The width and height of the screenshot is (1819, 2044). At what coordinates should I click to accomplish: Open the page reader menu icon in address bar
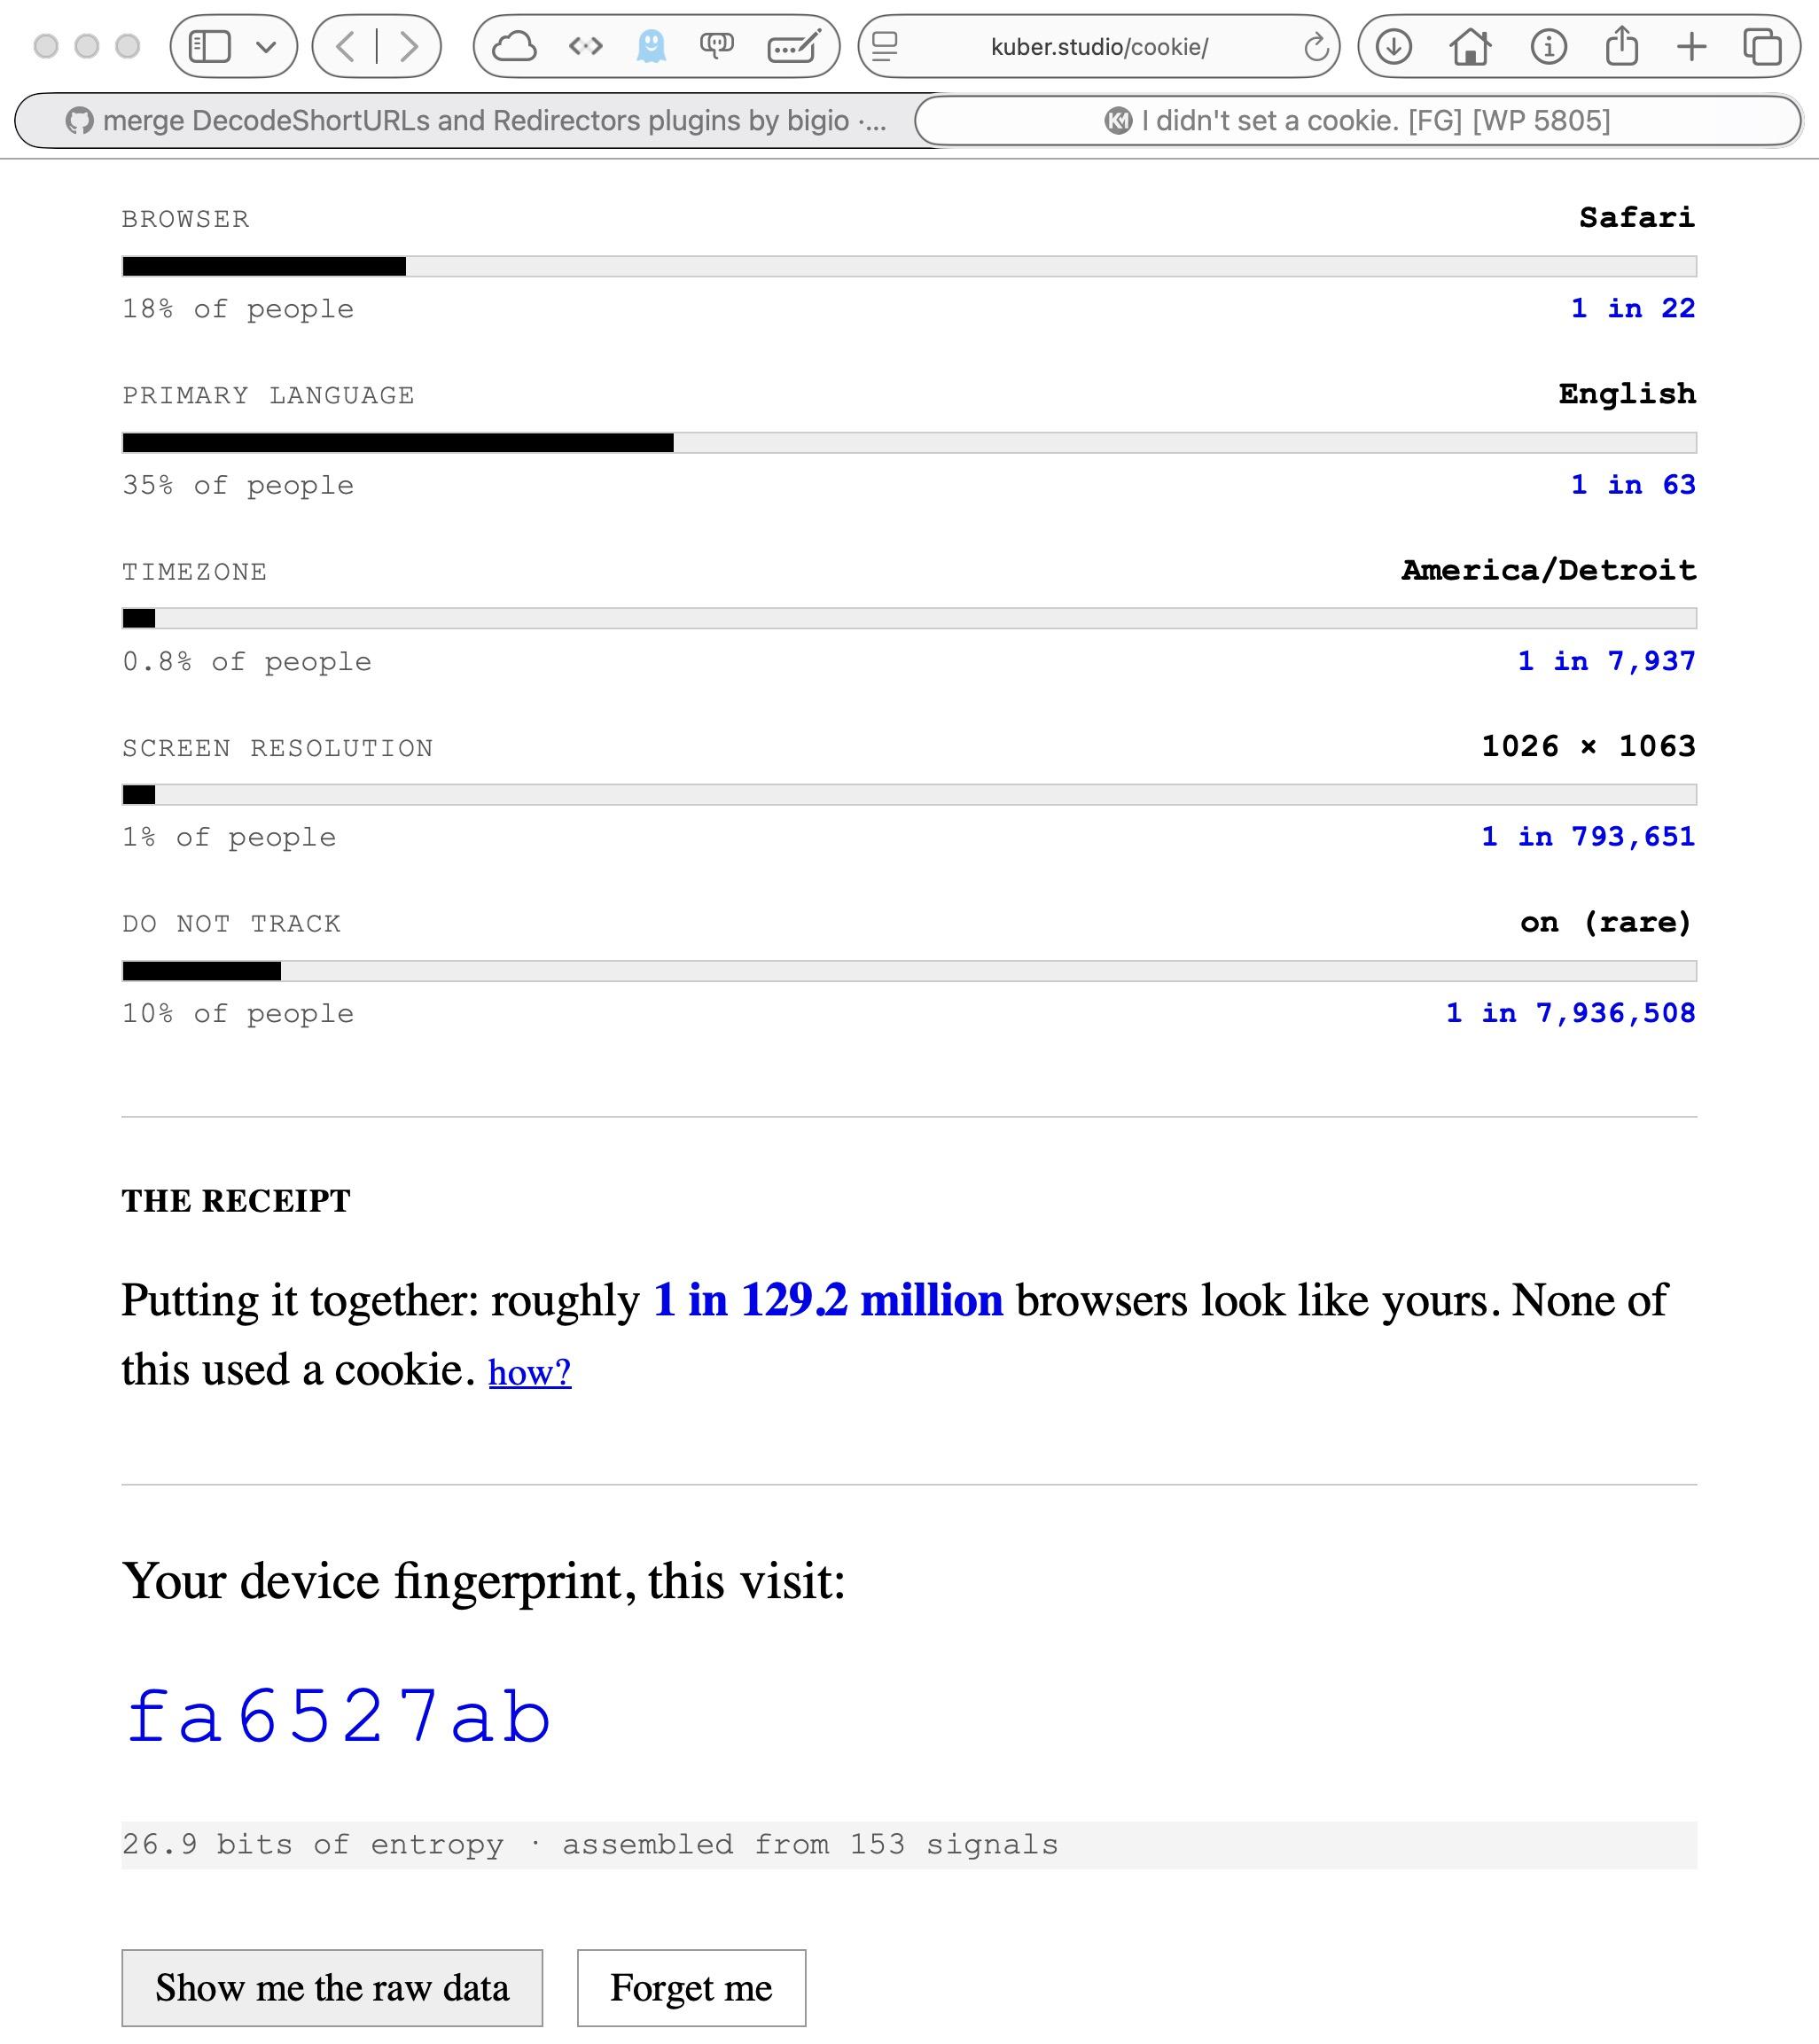tap(885, 46)
